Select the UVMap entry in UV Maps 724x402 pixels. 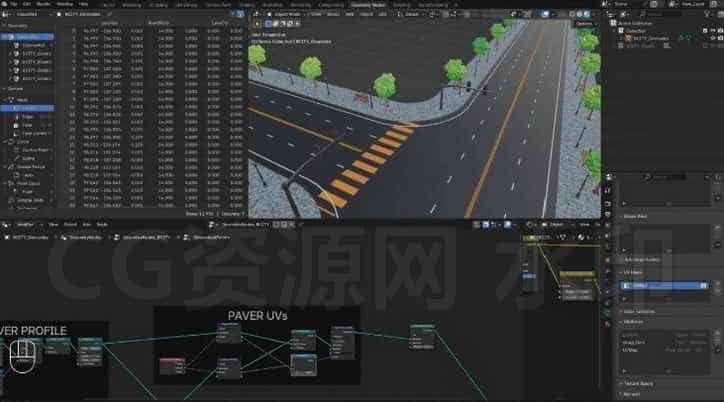click(664, 286)
